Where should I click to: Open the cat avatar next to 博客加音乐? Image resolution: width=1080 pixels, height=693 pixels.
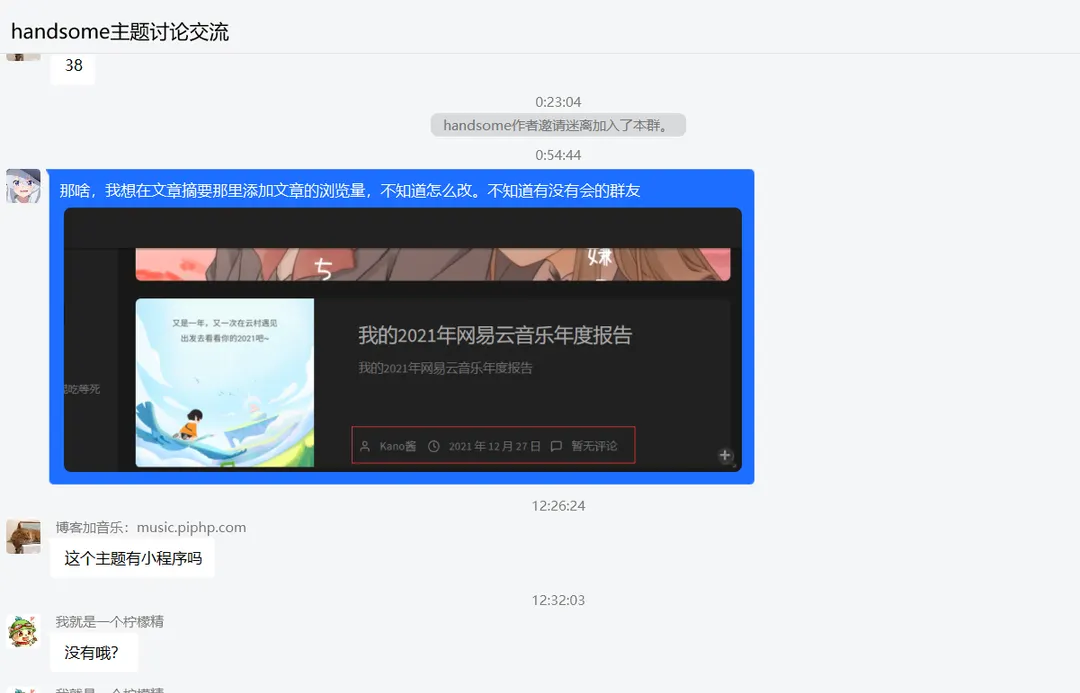click(23, 537)
